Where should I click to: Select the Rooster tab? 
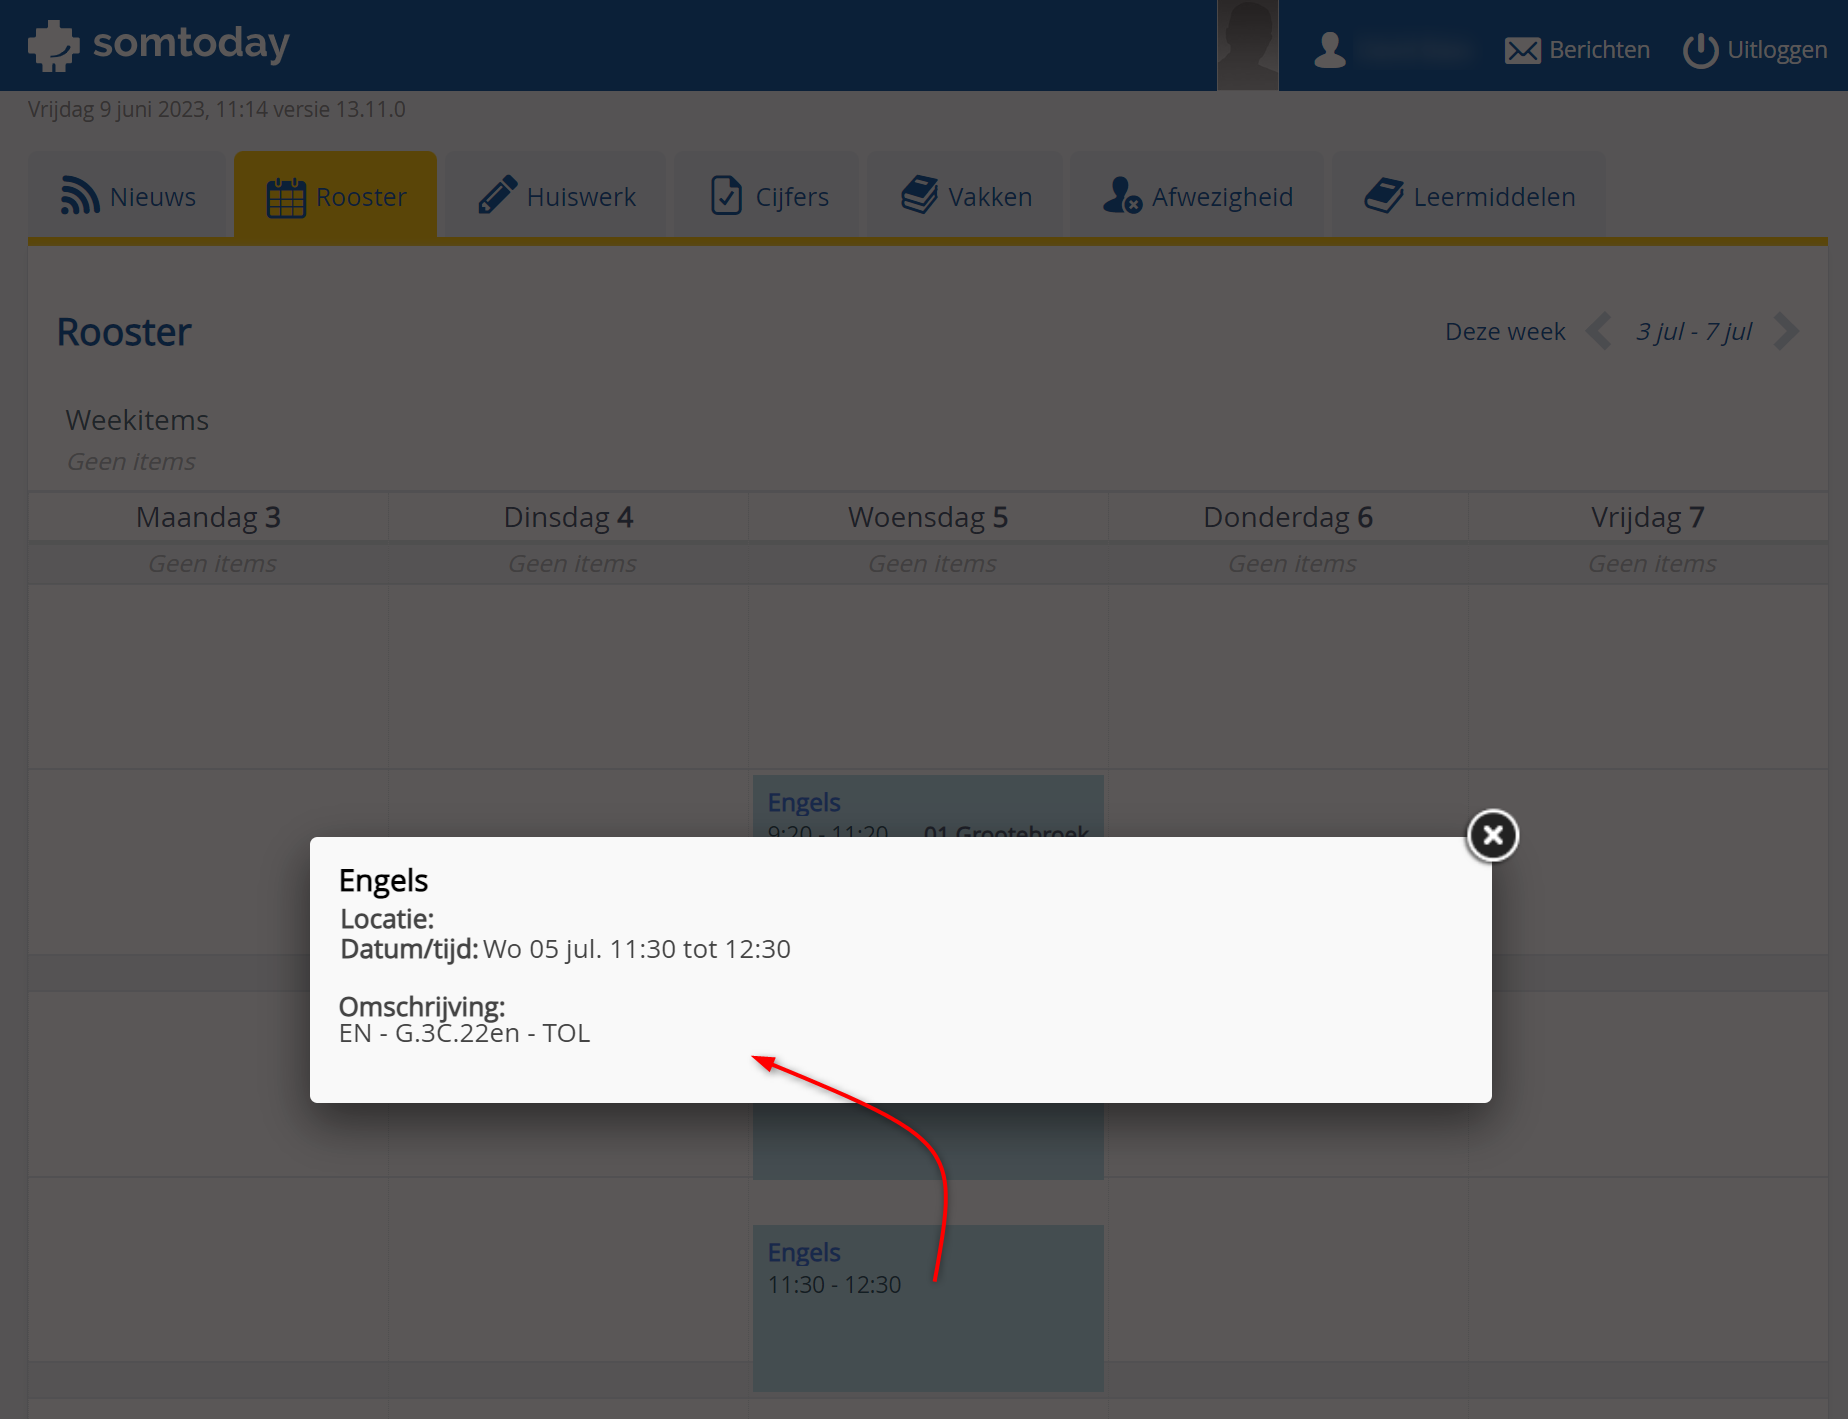tap(335, 196)
